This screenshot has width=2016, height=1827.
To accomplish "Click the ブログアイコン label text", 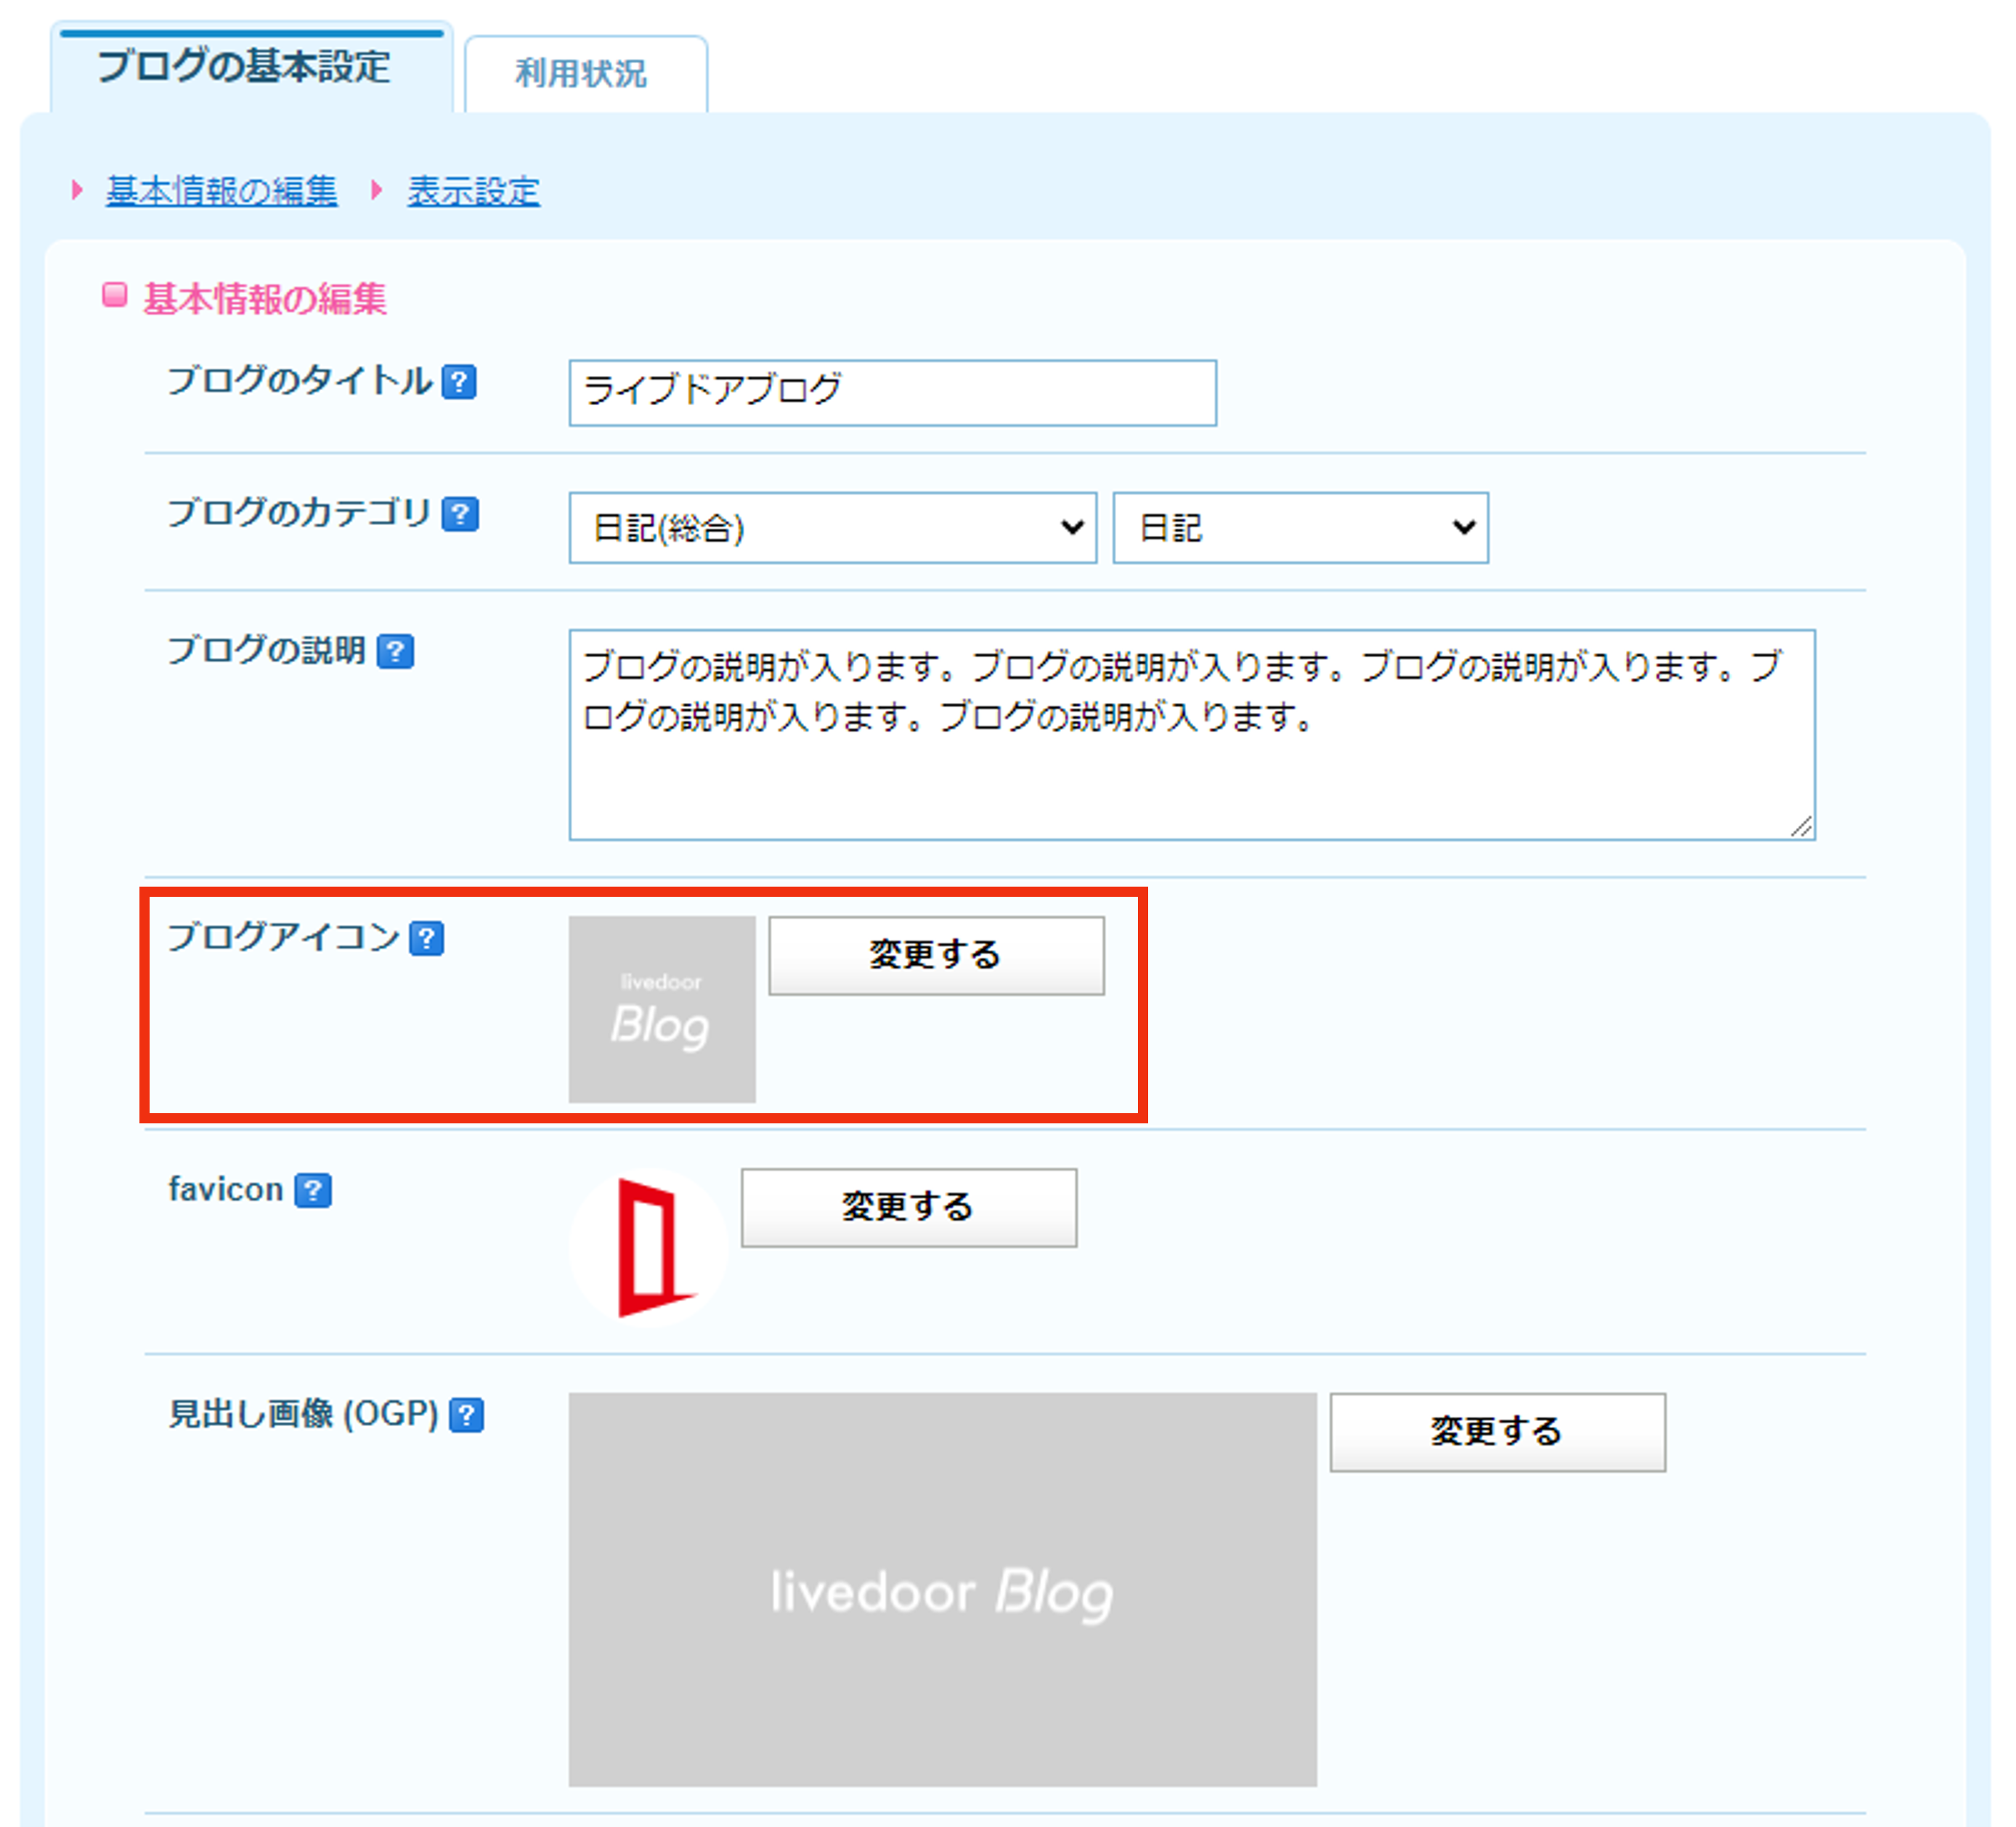I will (284, 937).
